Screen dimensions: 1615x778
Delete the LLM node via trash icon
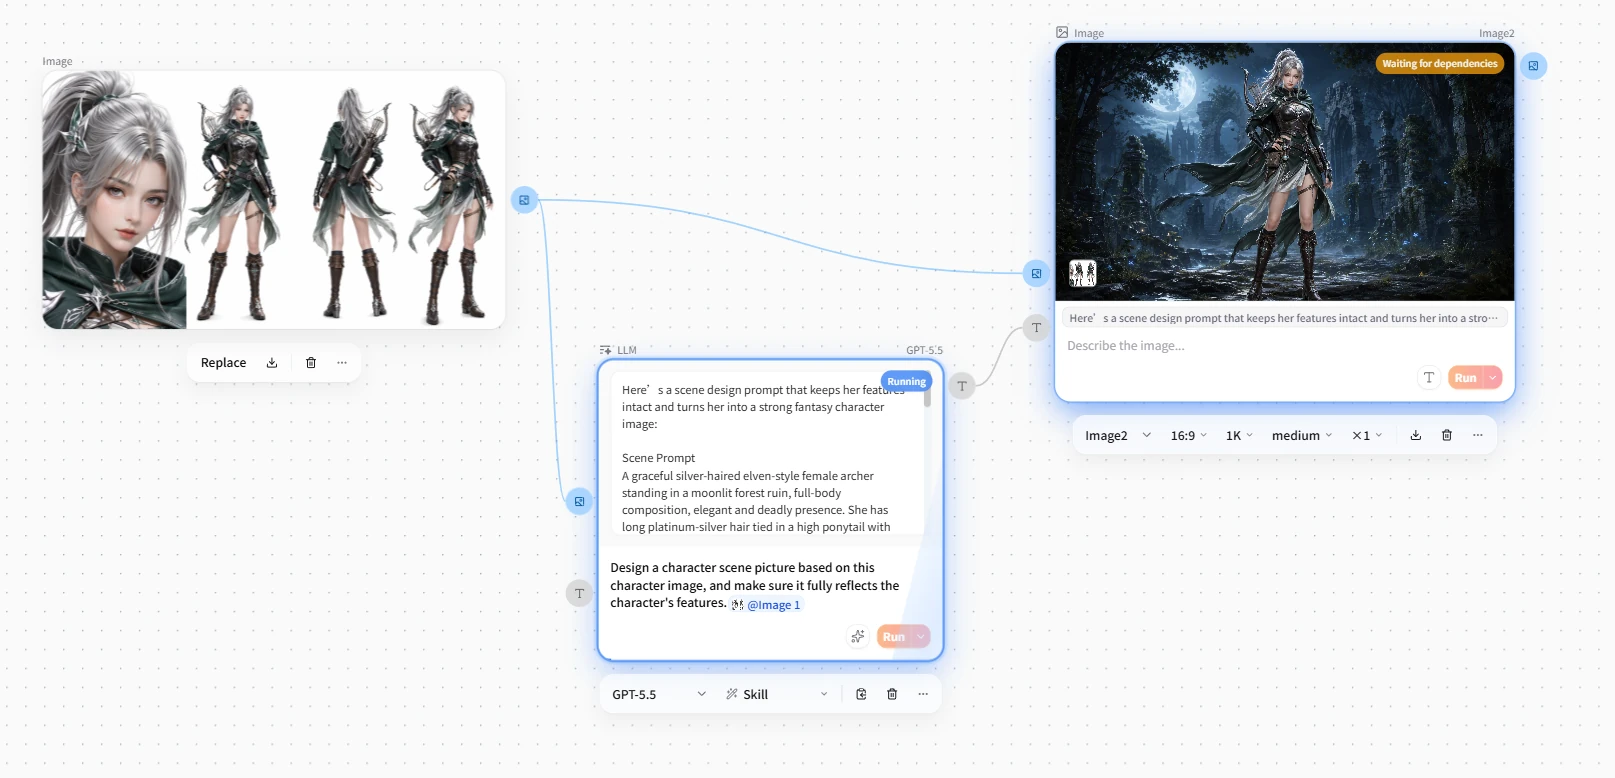pos(892,694)
